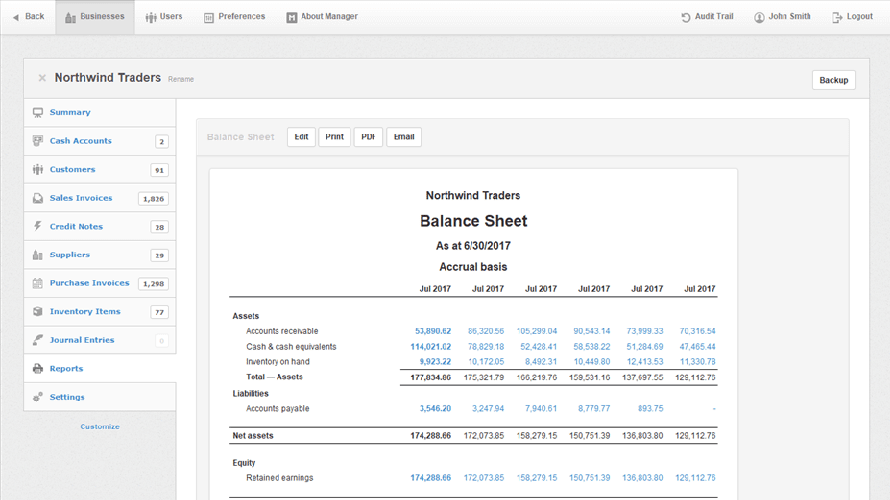
Task: Close Northwind Traders with the X icon
Action: (x=42, y=78)
